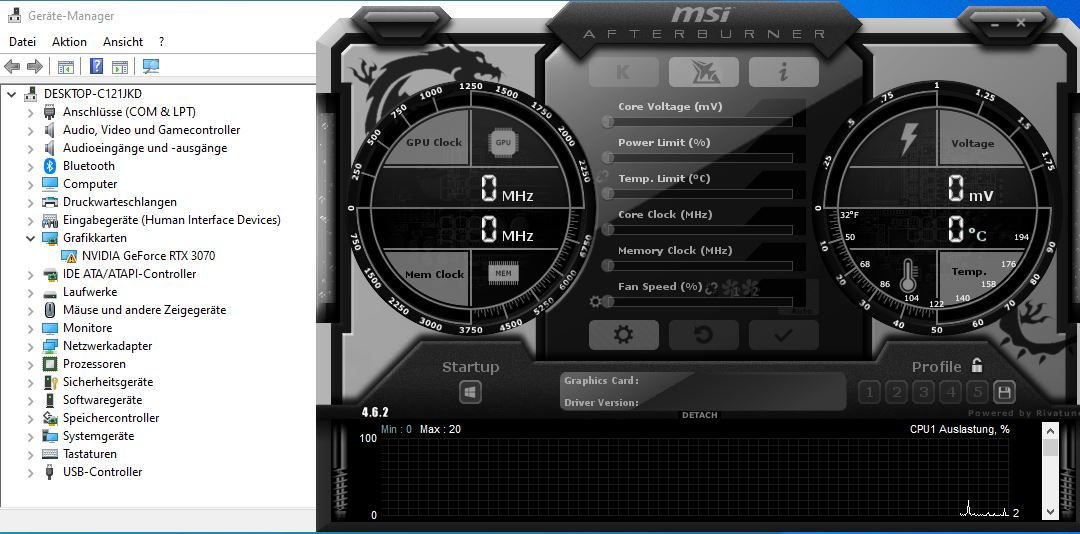This screenshot has height=534, width=1080.
Task: Select the Speichercontroller tree item
Action: tap(111, 418)
